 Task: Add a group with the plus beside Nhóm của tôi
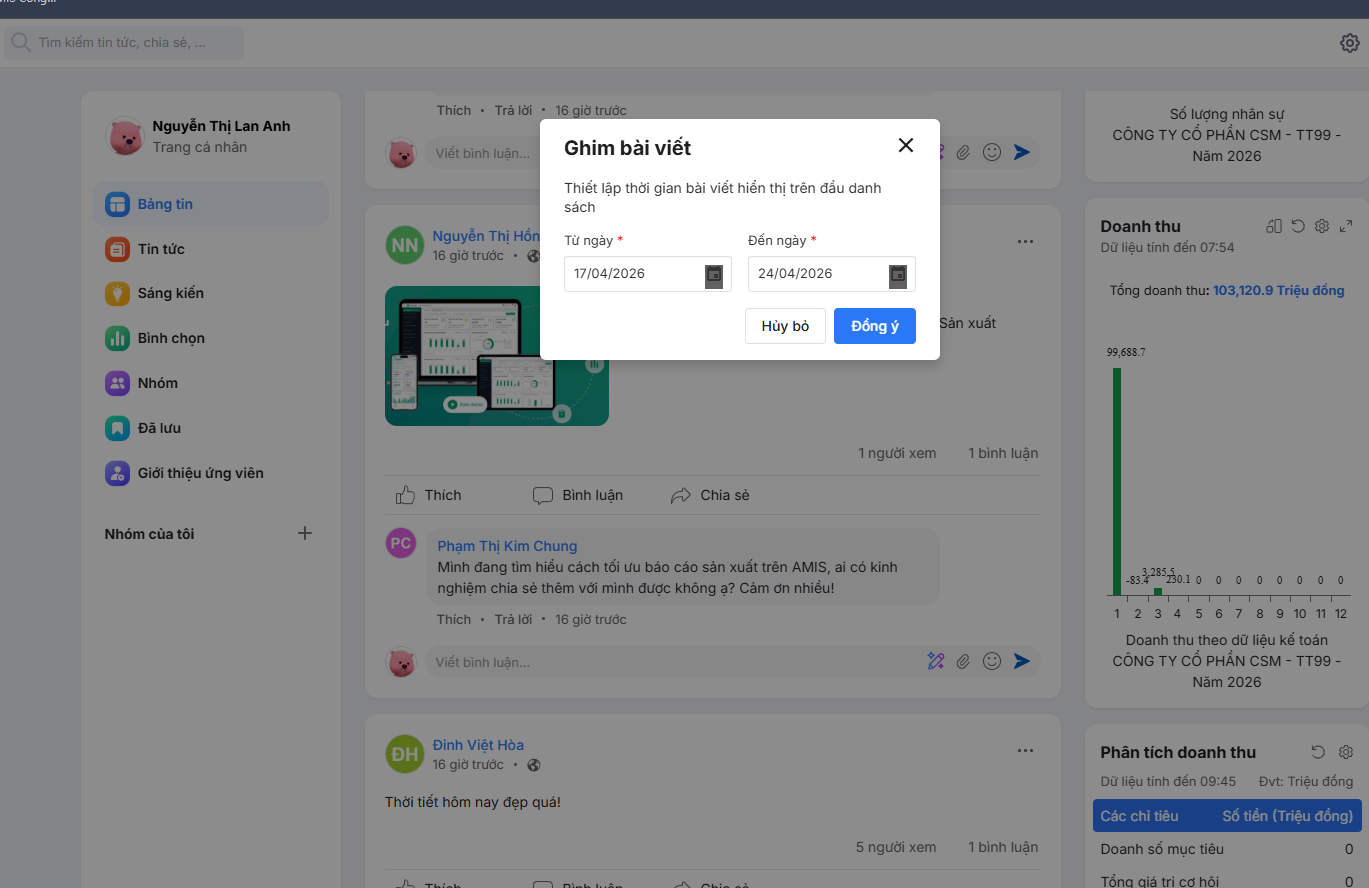(x=305, y=533)
